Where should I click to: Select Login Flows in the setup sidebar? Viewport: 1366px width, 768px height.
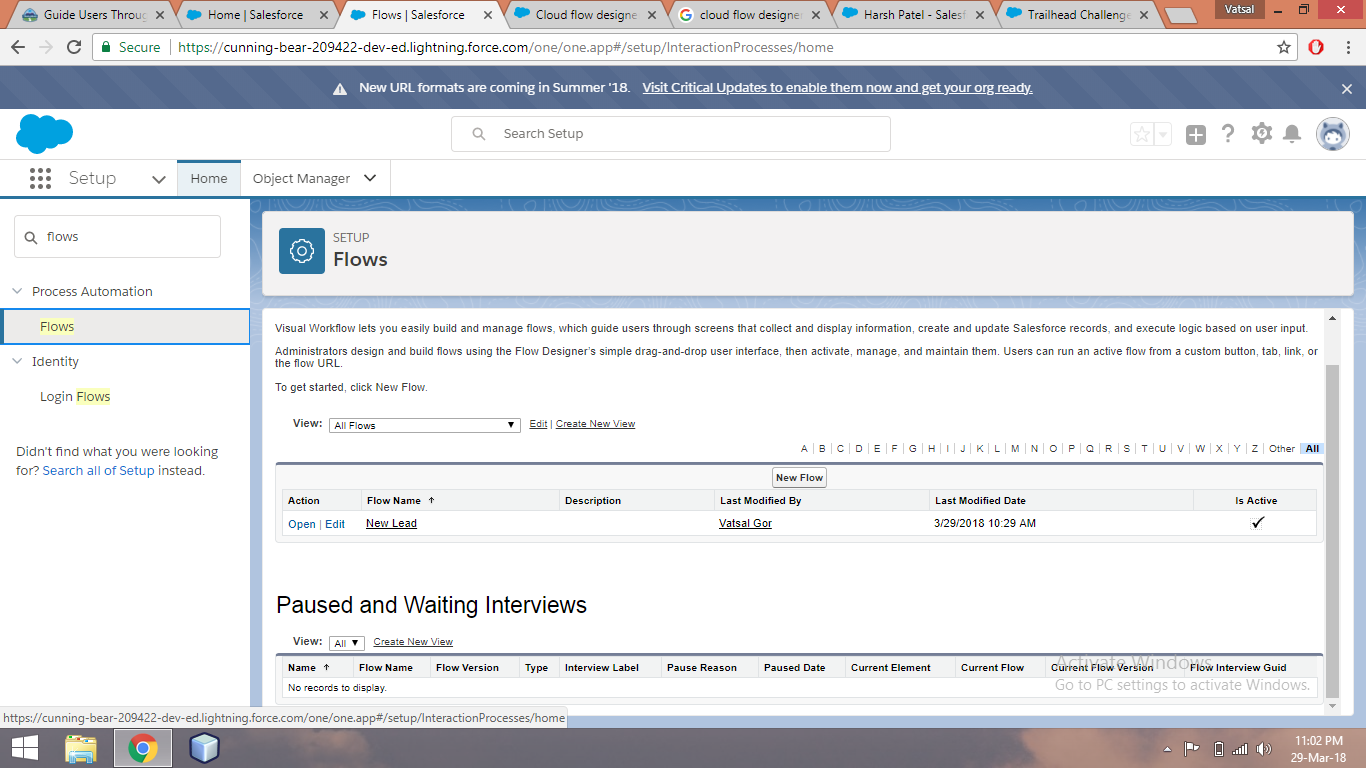(75, 397)
